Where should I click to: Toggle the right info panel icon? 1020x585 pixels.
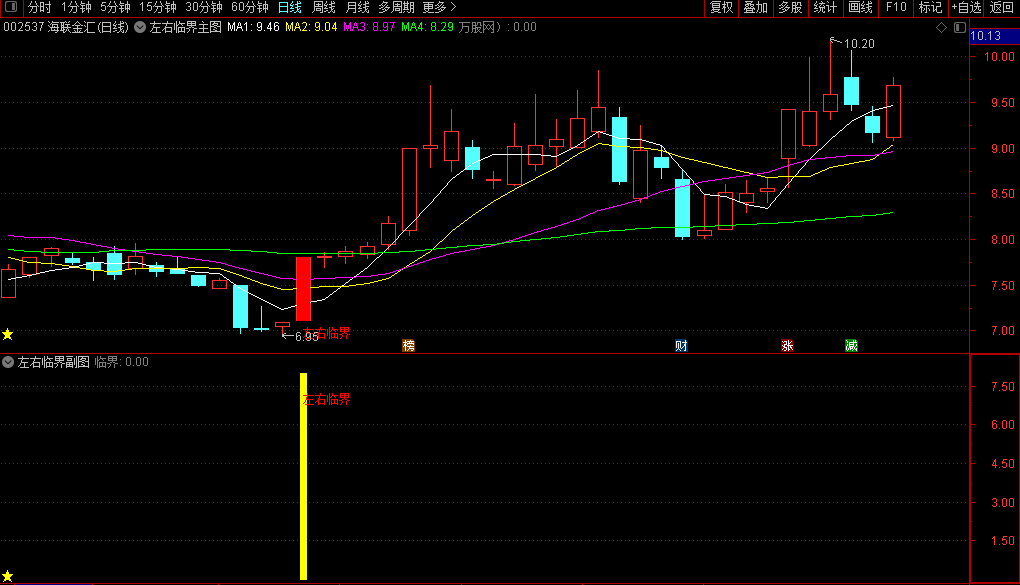click(x=960, y=27)
